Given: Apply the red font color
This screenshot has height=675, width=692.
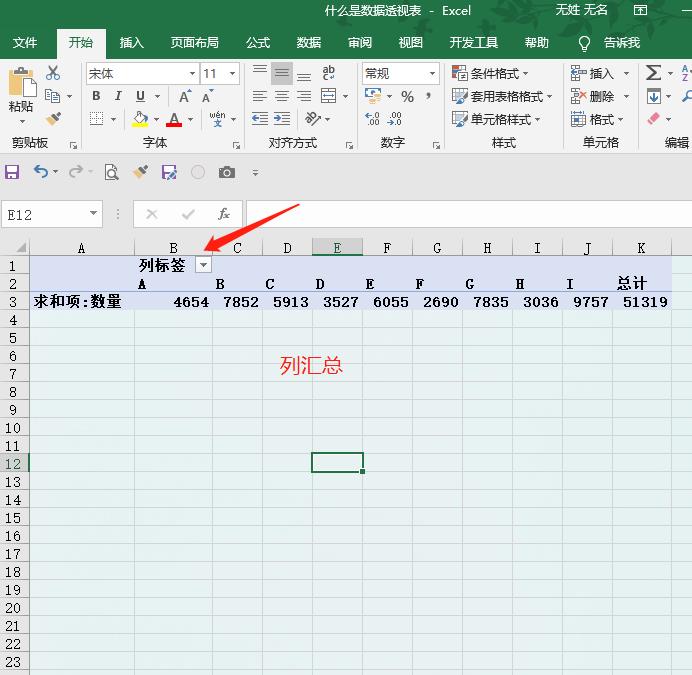Looking at the screenshot, I should pyautogui.click(x=174, y=119).
